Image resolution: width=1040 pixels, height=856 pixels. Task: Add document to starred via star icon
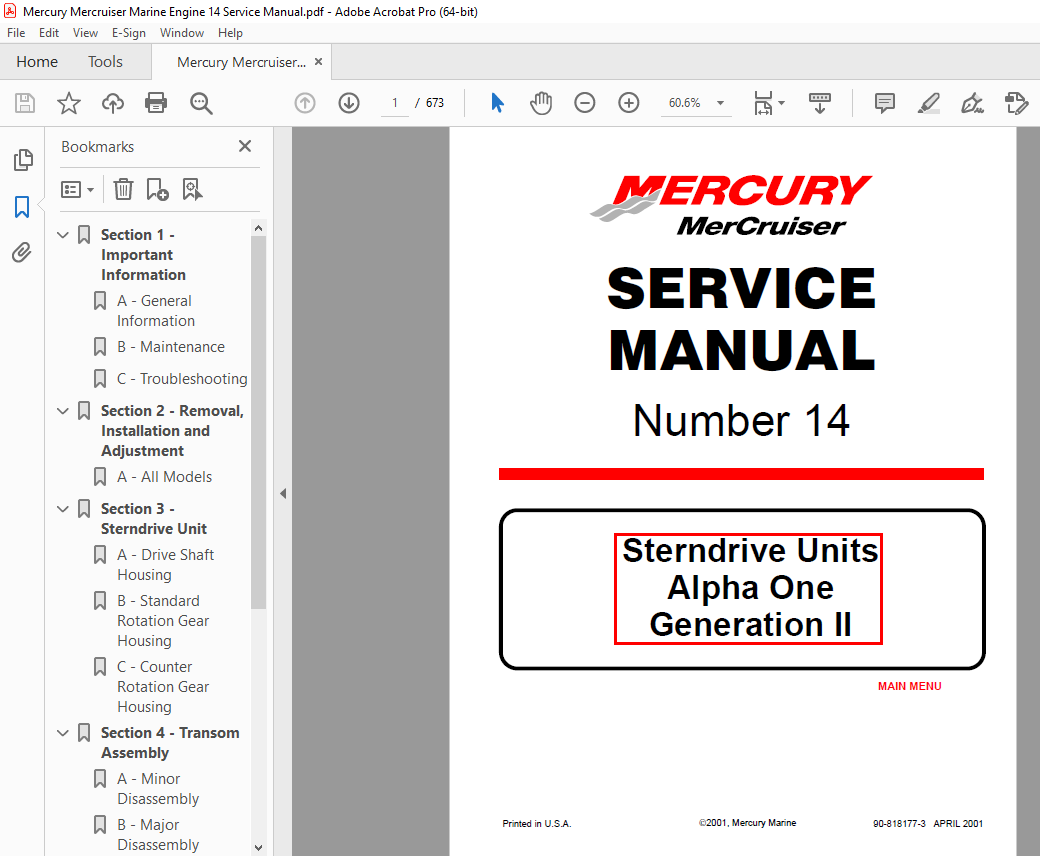68,103
